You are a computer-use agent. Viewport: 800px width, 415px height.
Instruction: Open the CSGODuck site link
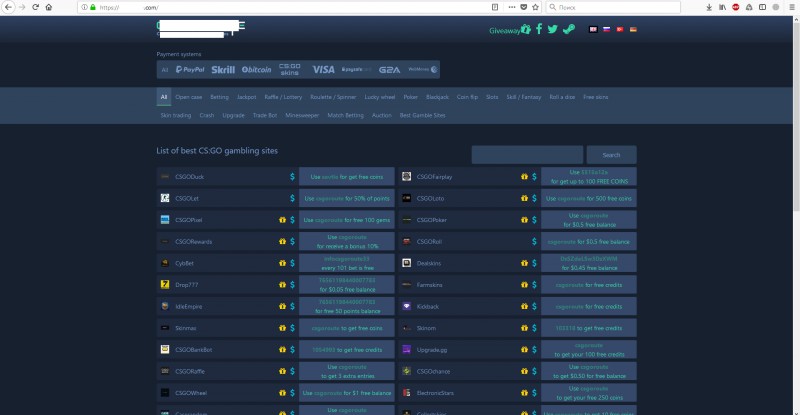pos(189,177)
